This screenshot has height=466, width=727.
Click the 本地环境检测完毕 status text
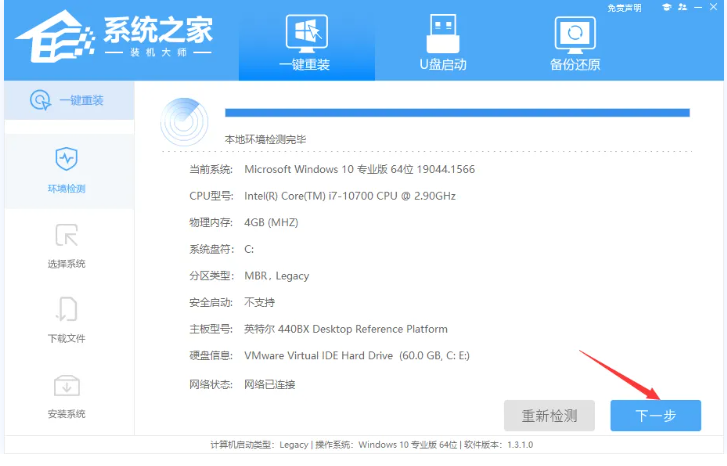(x=265, y=140)
